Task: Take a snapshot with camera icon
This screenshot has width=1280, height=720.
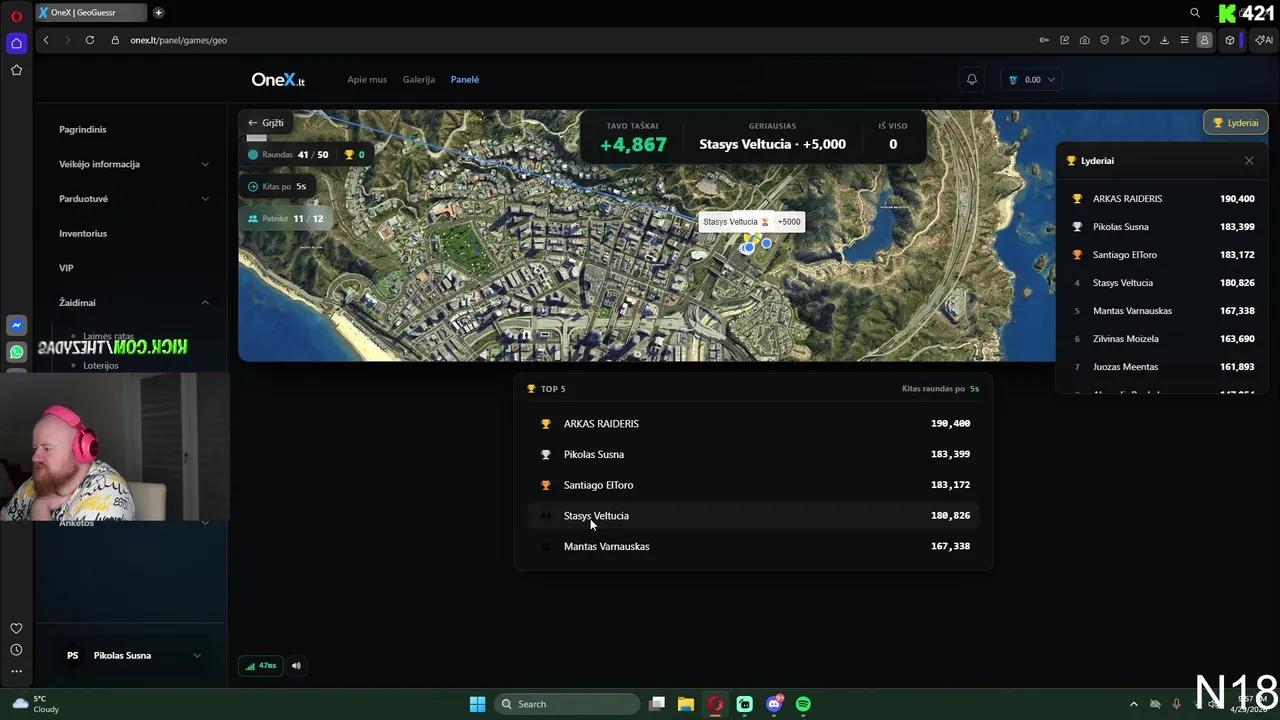Action: 1084,40
